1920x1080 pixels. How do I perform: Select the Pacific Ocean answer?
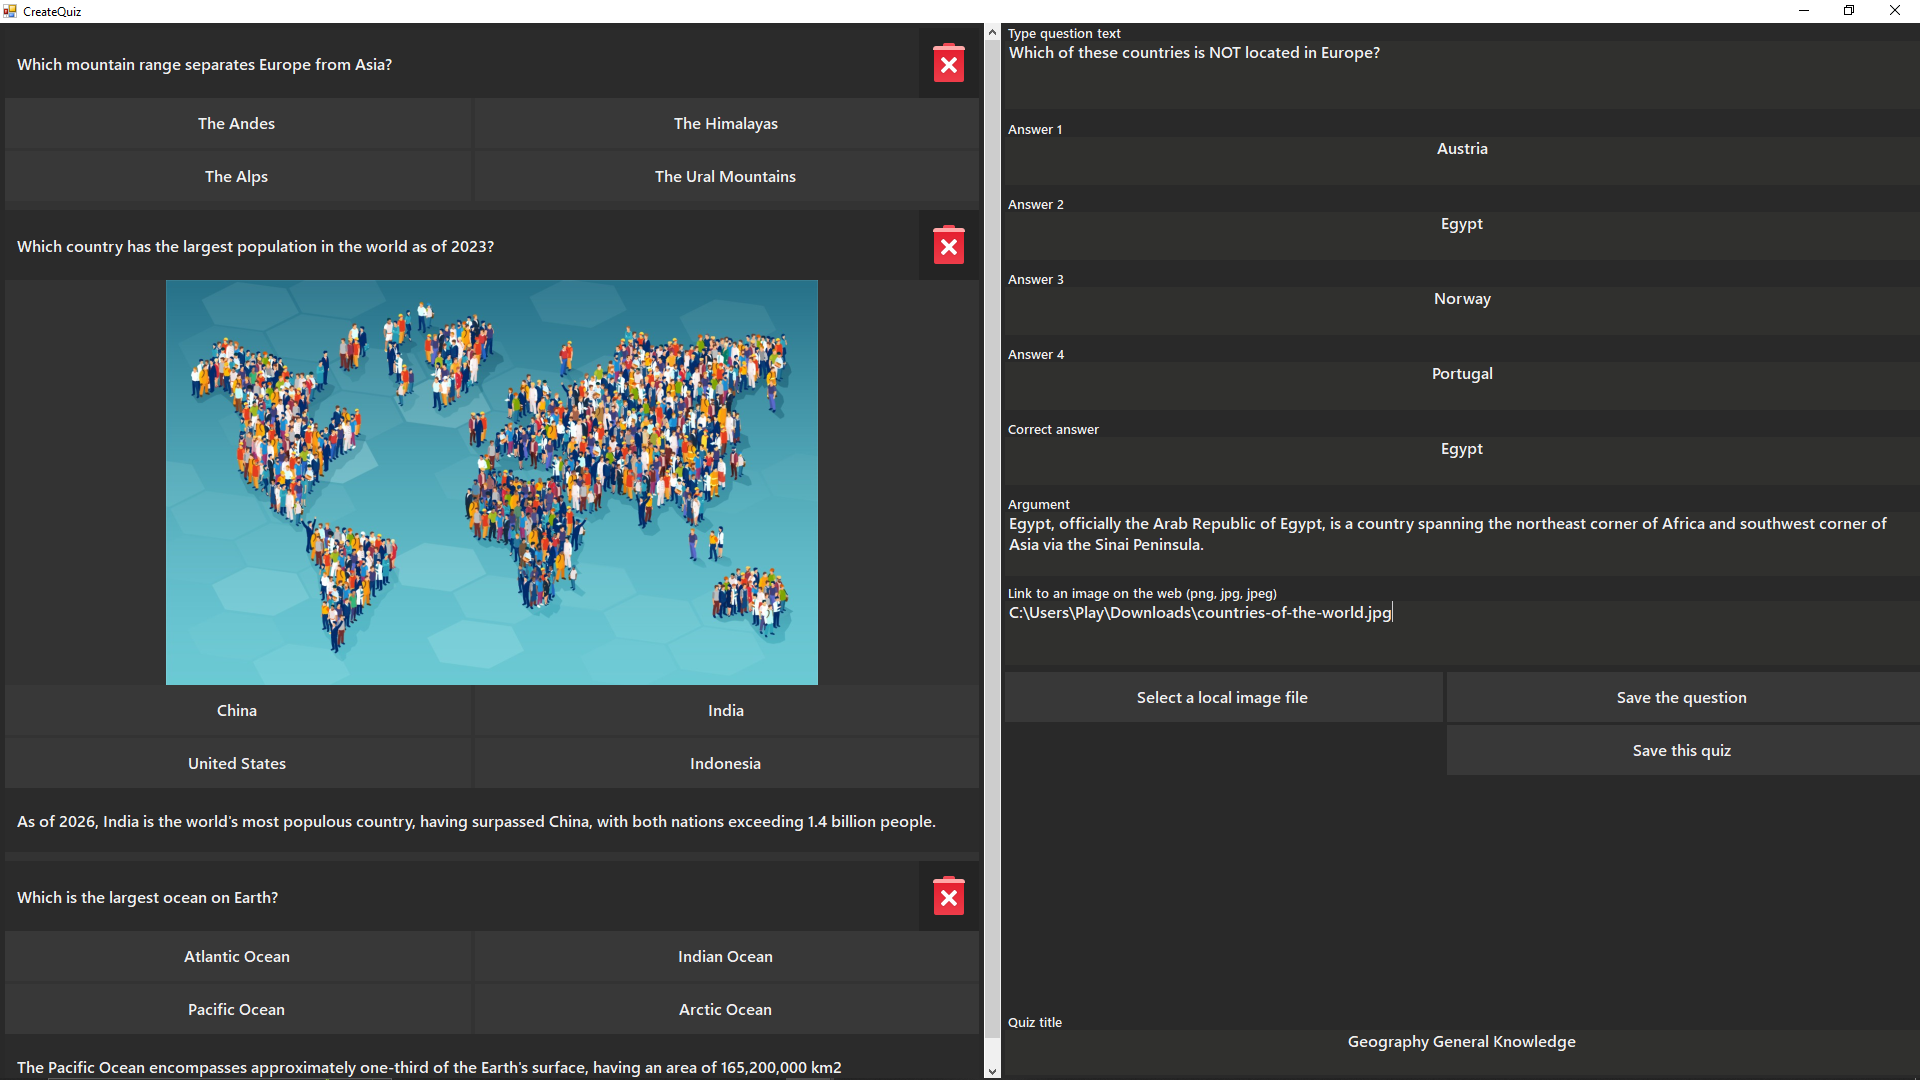pyautogui.click(x=236, y=1010)
